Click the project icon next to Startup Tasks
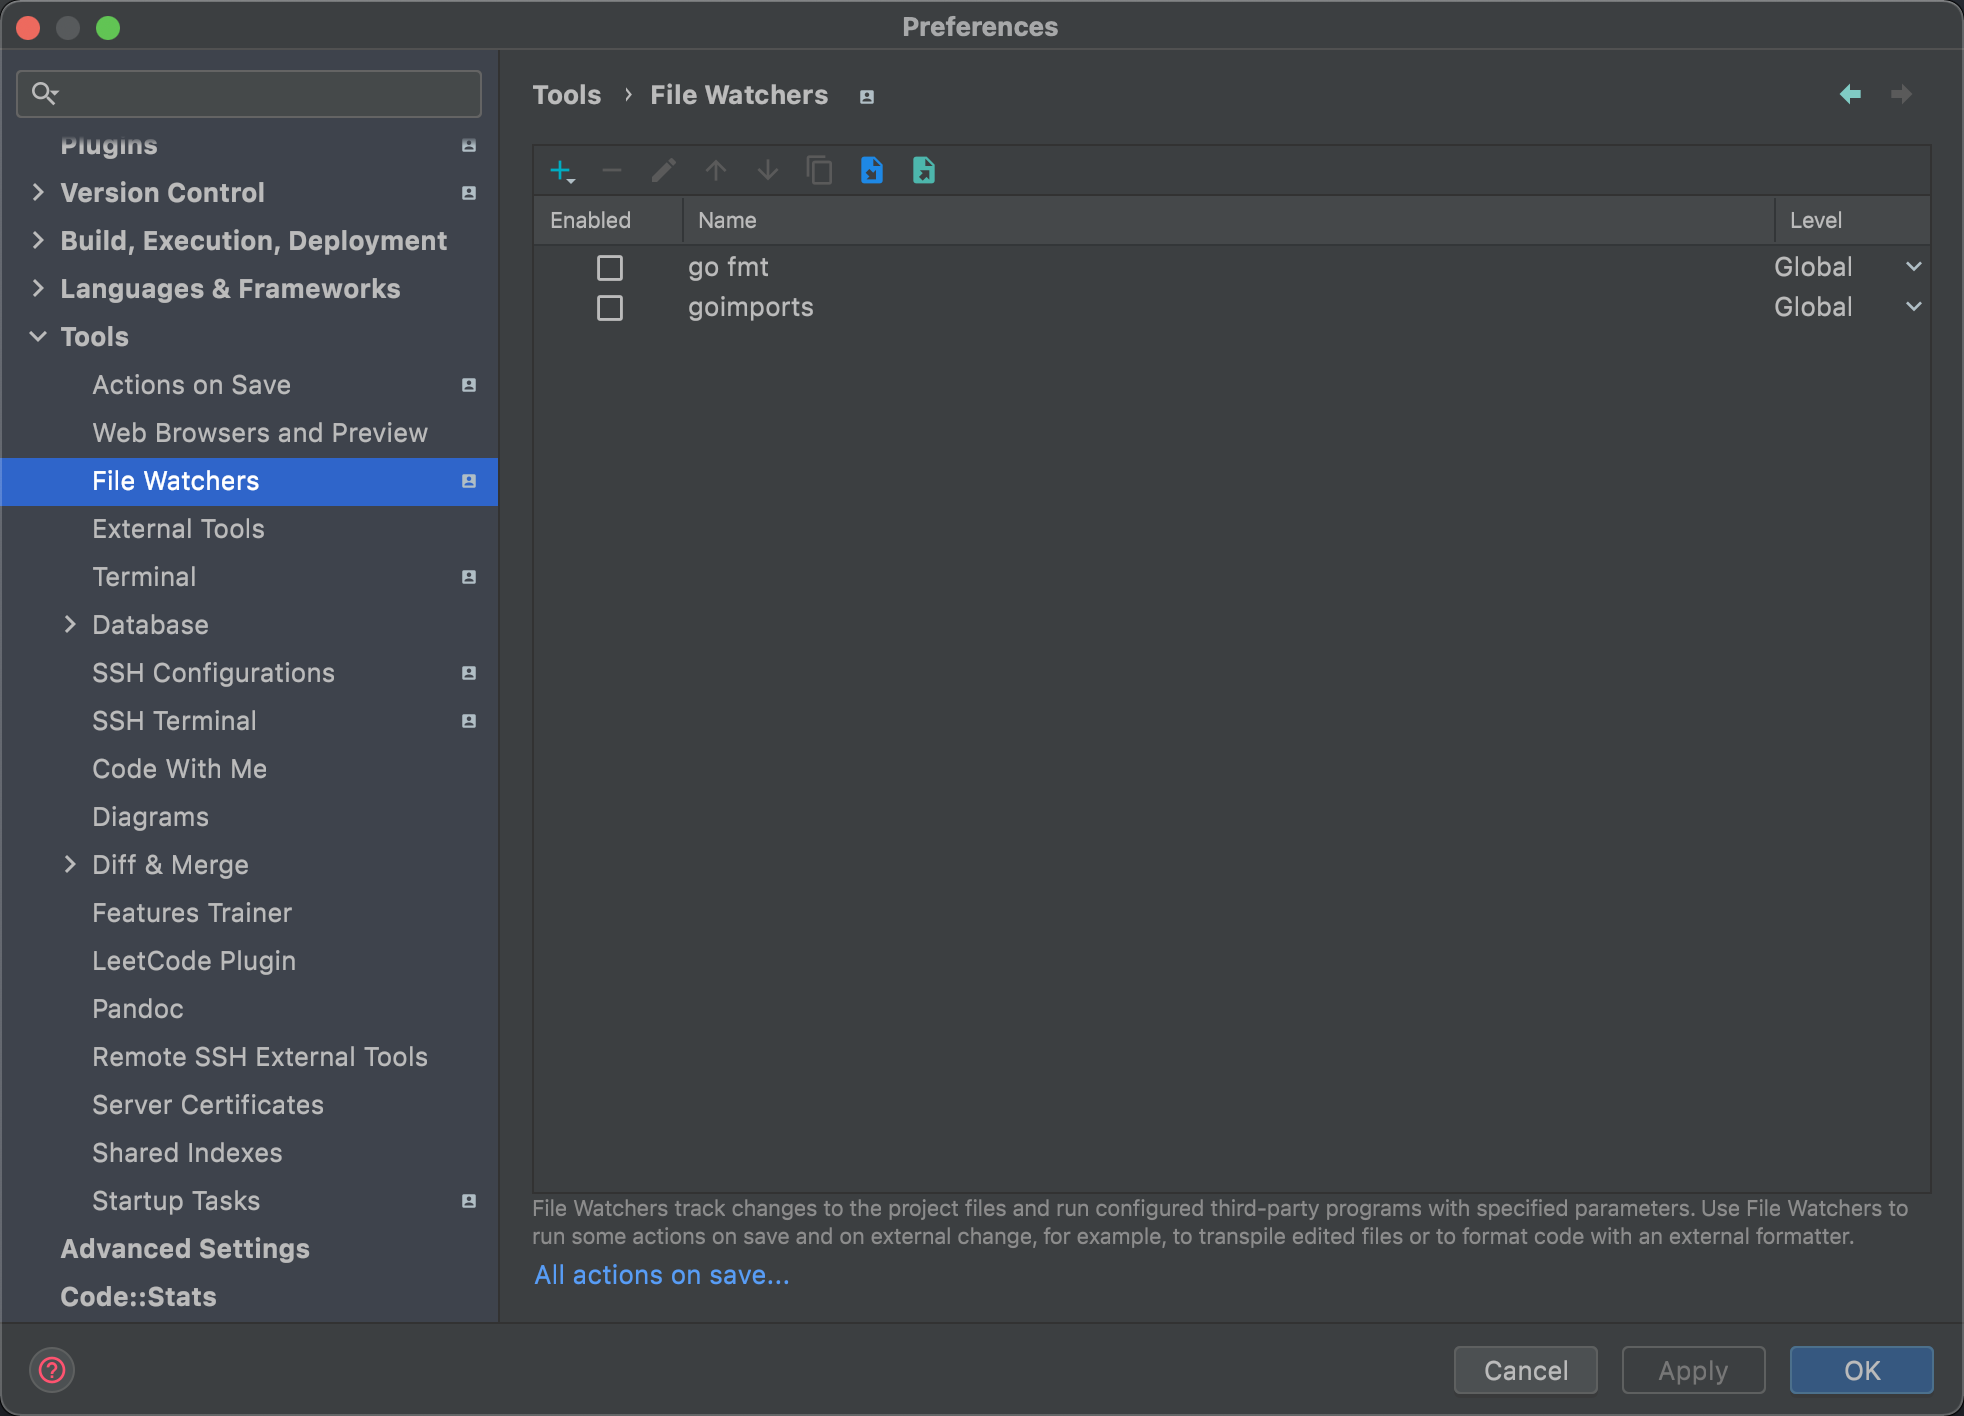Image resolution: width=1964 pixels, height=1416 pixels. click(x=469, y=1201)
